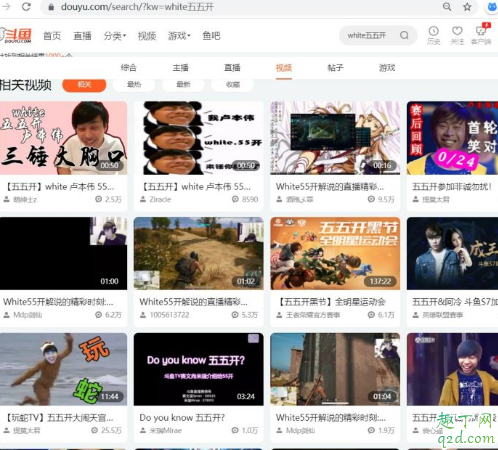Viewport: 498px width, 450px height.
Task: Open the PUBG building 01:04 video thumbnail
Action: coord(335,369)
